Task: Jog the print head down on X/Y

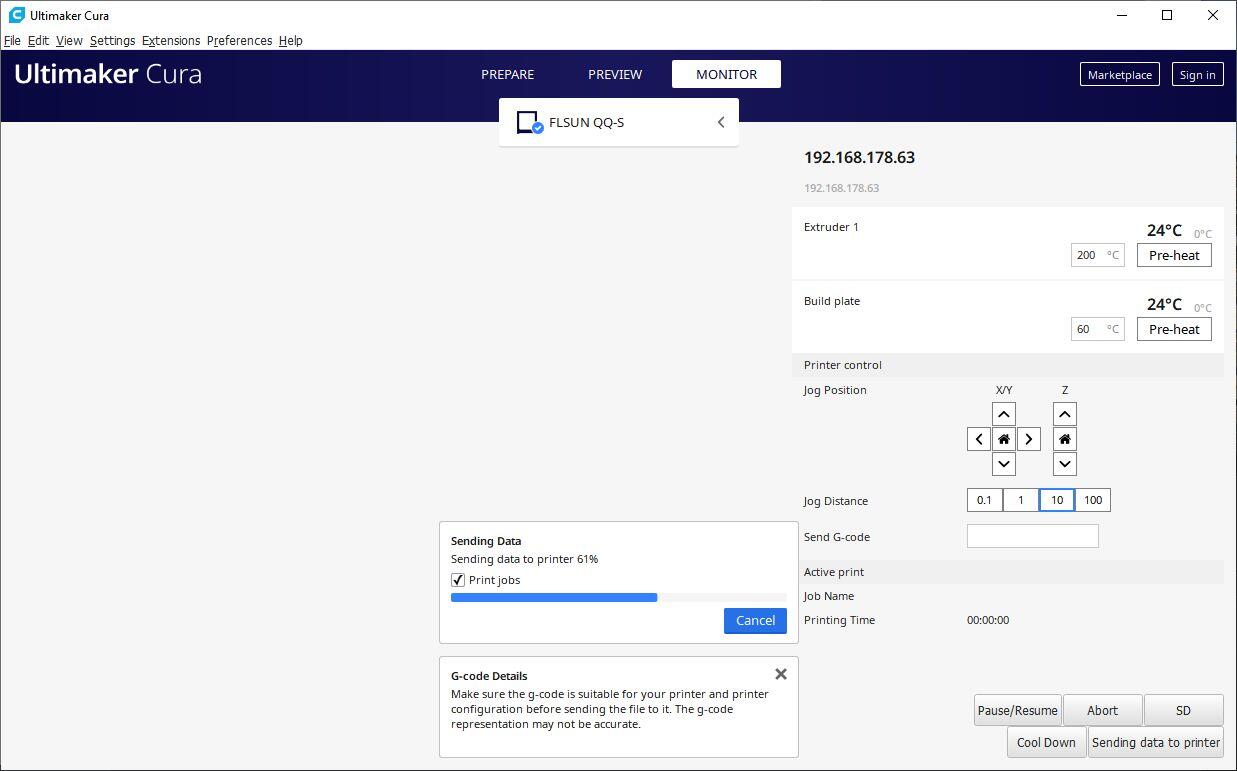Action: tap(1004, 464)
